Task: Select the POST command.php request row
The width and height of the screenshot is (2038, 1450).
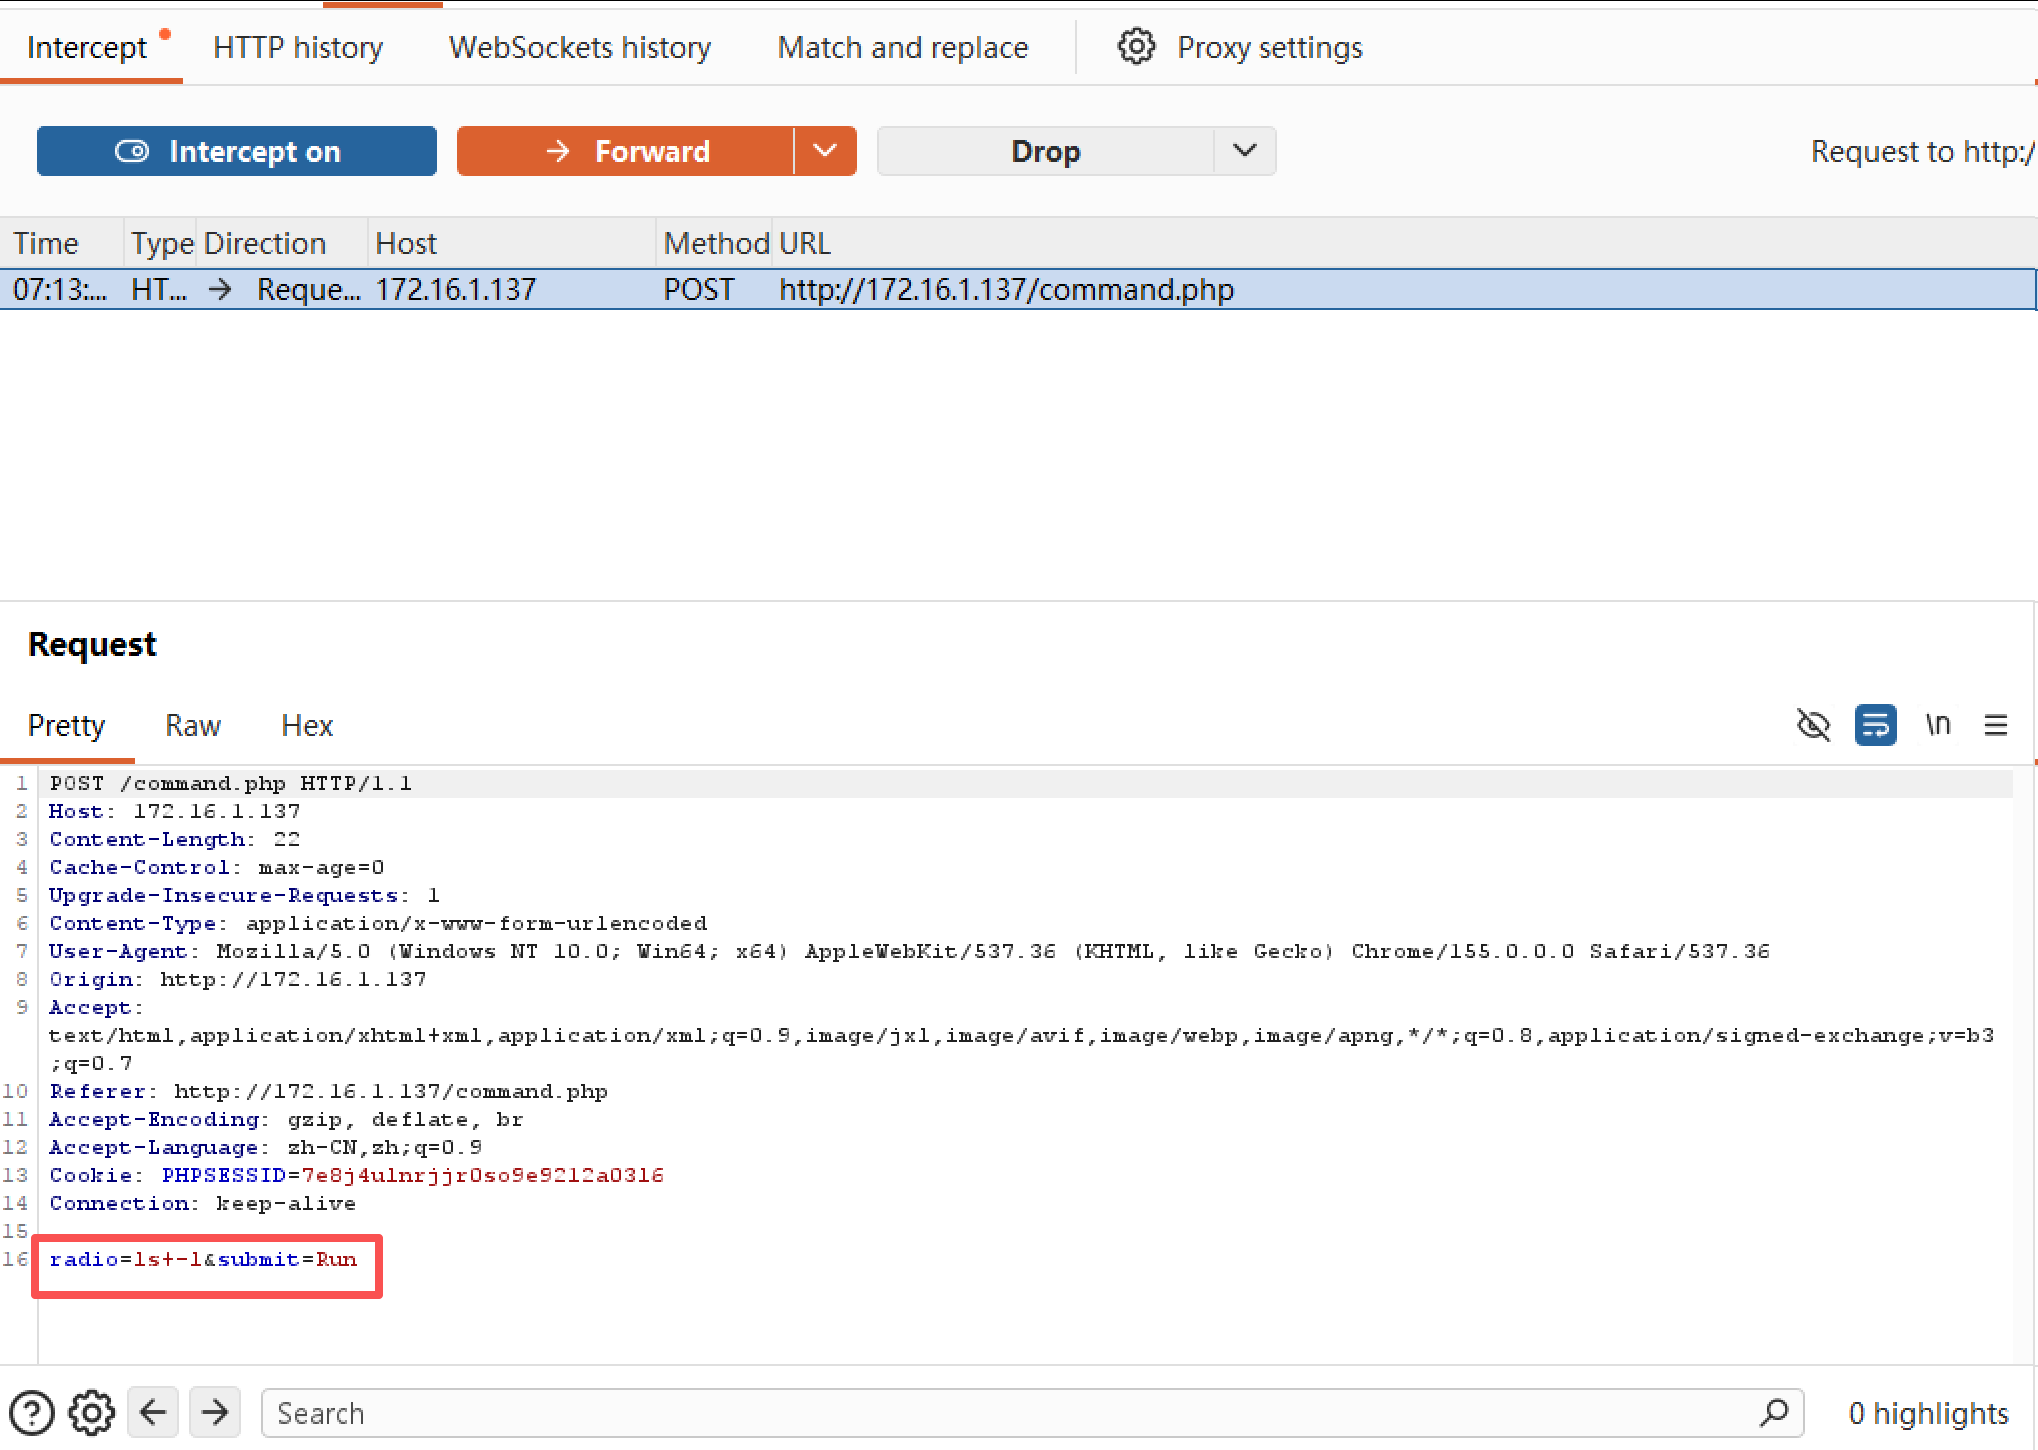Action: tap(1018, 289)
